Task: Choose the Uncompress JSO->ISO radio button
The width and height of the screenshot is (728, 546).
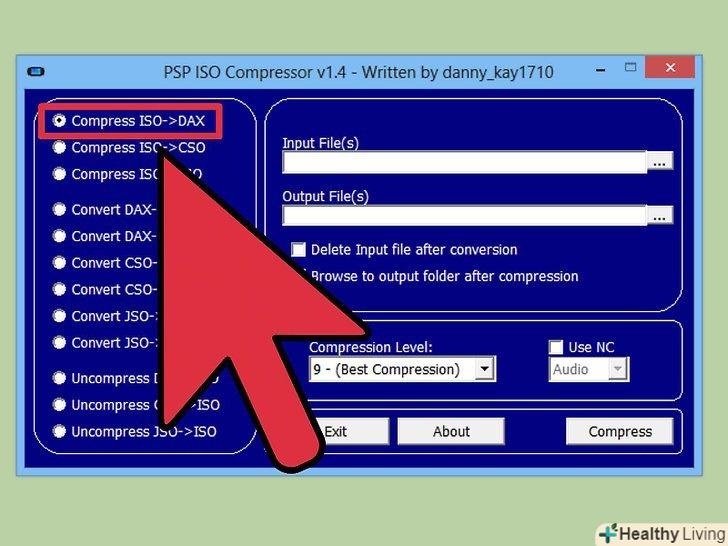Action: click(59, 431)
